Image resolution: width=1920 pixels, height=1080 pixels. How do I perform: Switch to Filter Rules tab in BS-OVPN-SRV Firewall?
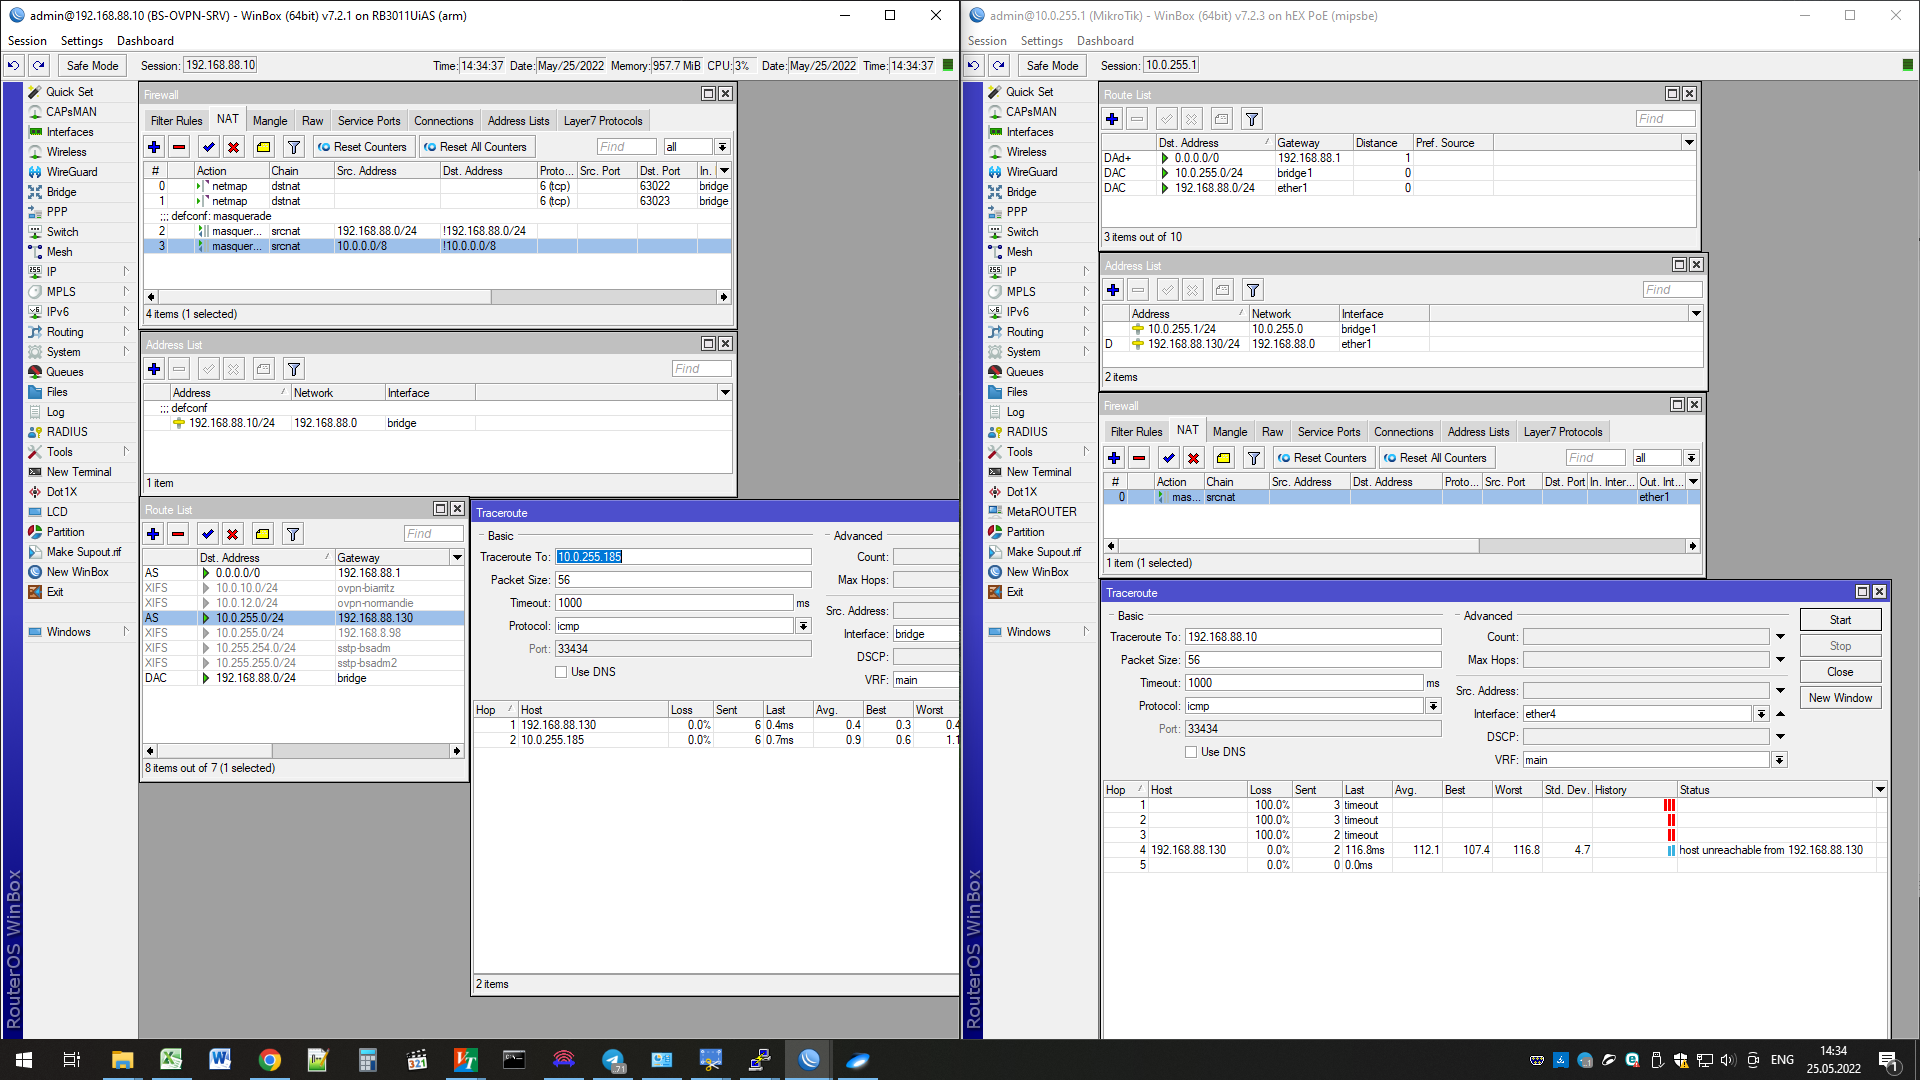click(x=176, y=121)
